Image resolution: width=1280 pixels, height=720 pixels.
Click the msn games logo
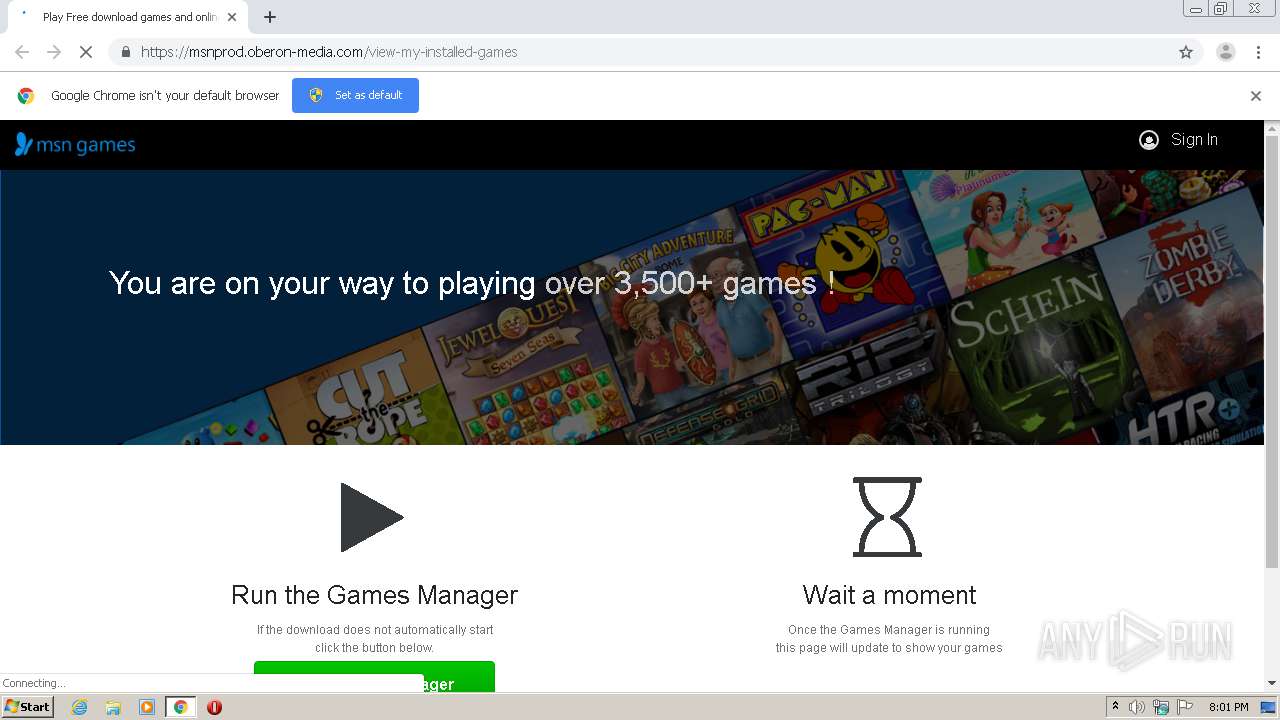[75, 145]
